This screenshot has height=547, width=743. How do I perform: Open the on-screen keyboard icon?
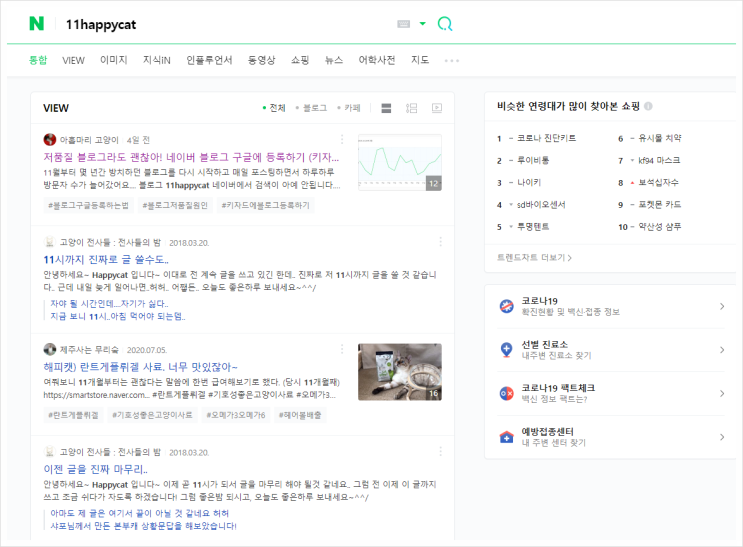pyautogui.click(x=403, y=24)
